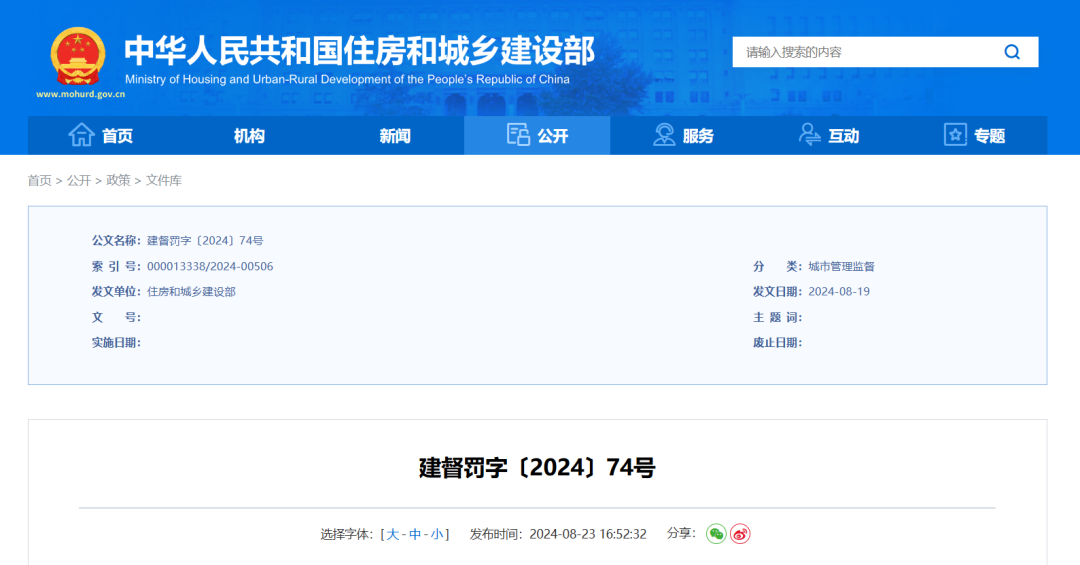
Task: Click the search magnifier icon
Action: [x=1012, y=52]
